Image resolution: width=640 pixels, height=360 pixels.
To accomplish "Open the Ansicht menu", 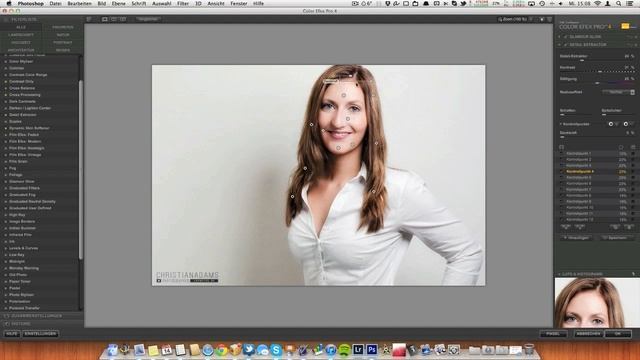I will tap(216, 3).
